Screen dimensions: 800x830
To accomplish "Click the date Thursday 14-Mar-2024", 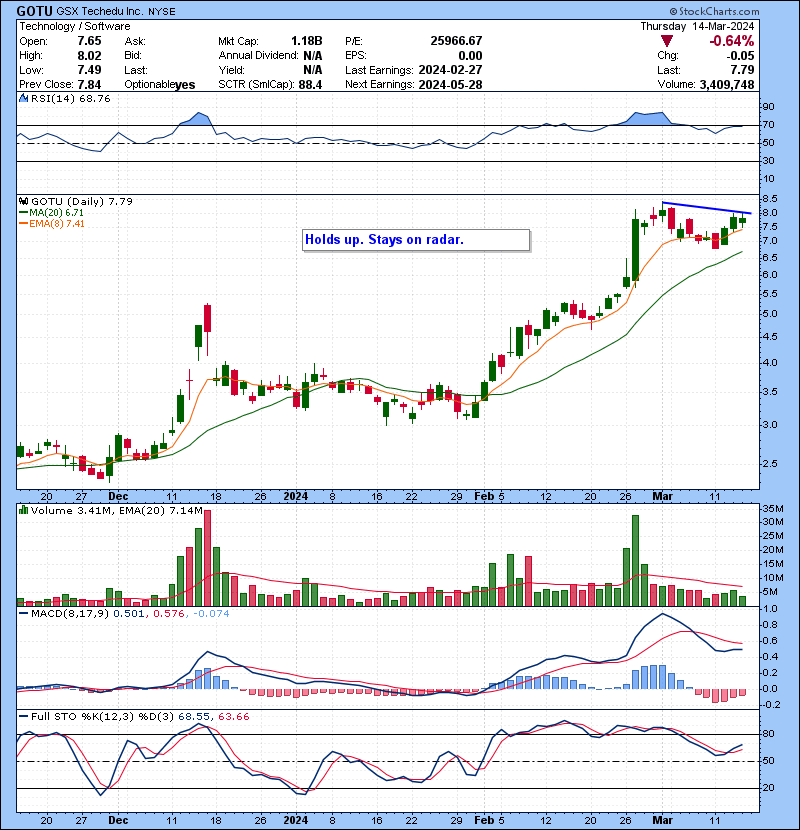I will [x=697, y=26].
